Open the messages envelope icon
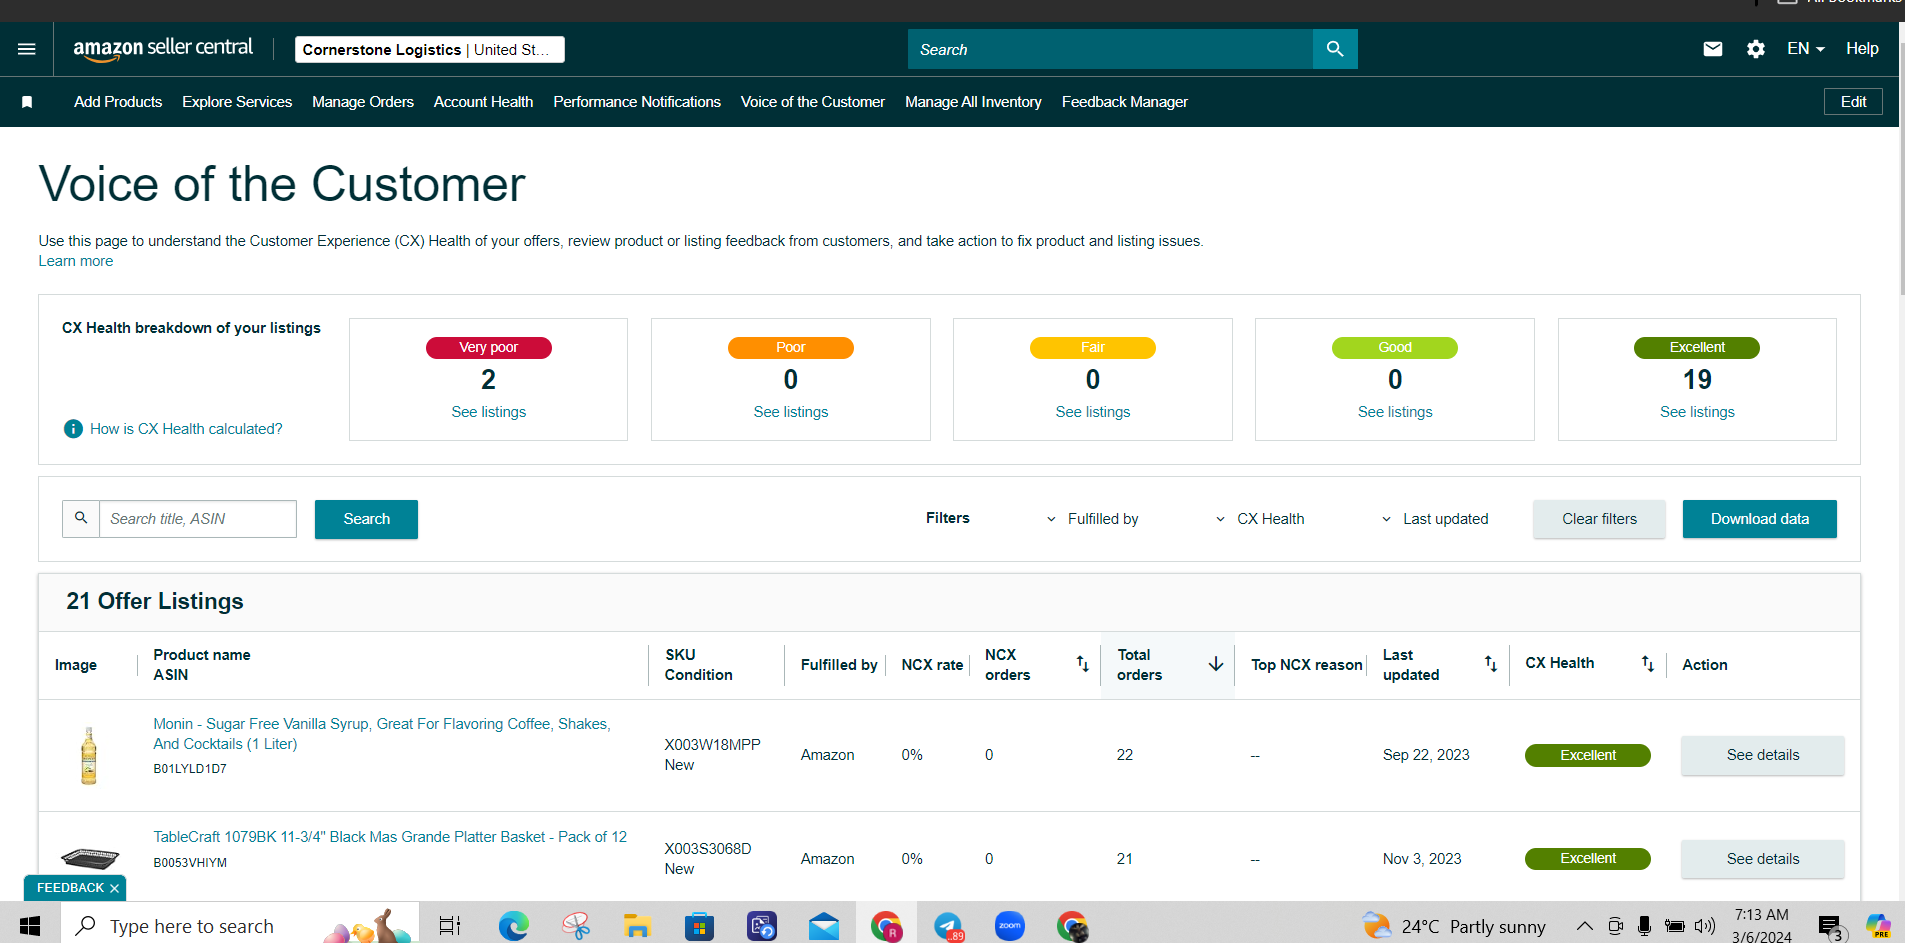Image resolution: width=1905 pixels, height=943 pixels. pos(1713,49)
